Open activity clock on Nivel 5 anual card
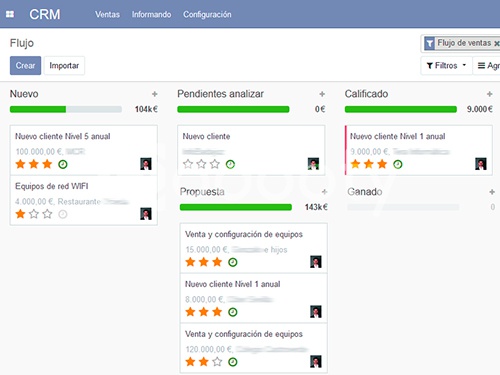The image size is (500, 375). [x=63, y=164]
